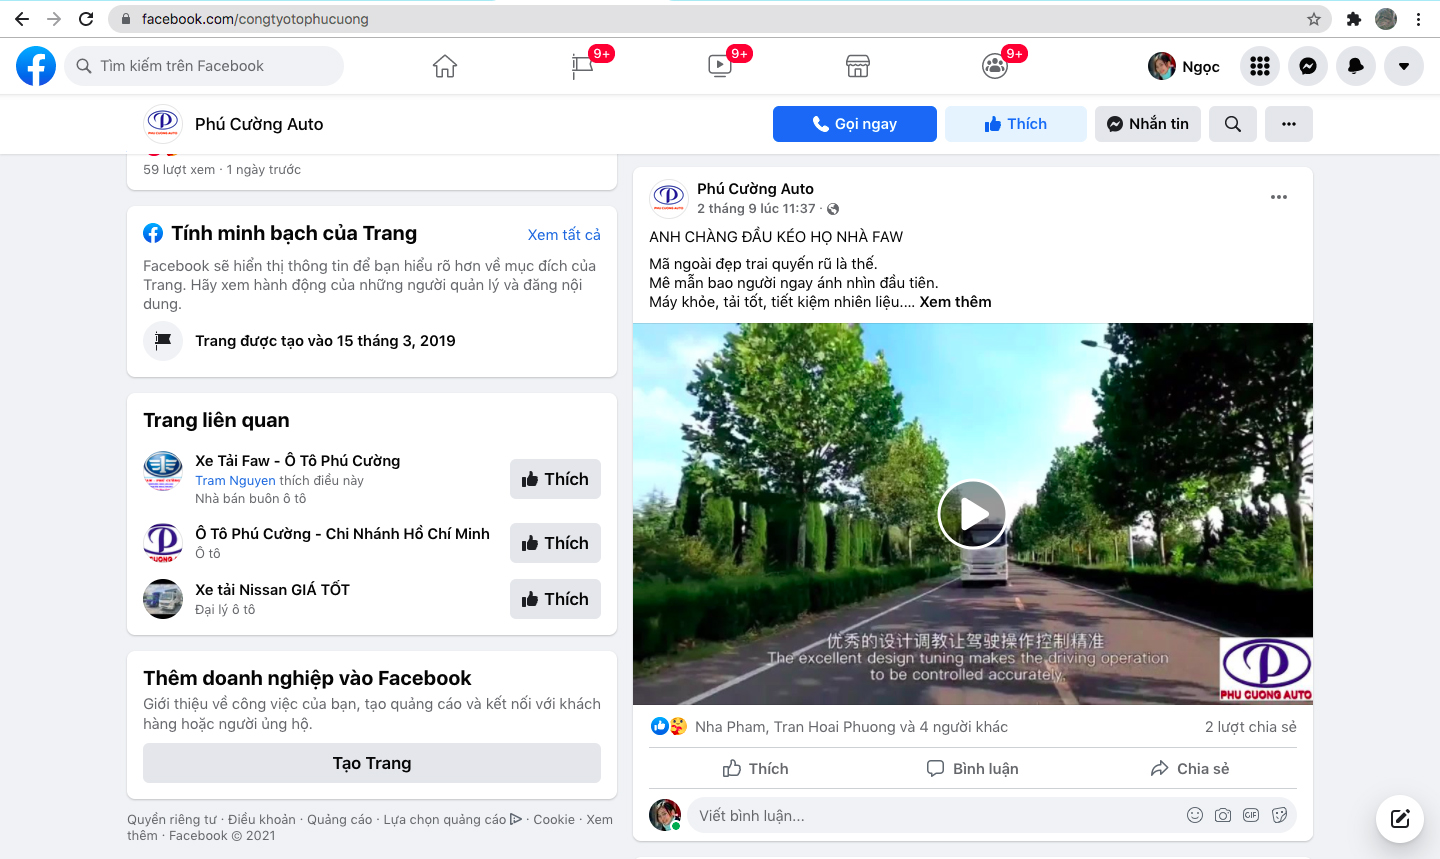Add a GIF to comment

(x=1251, y=815)
